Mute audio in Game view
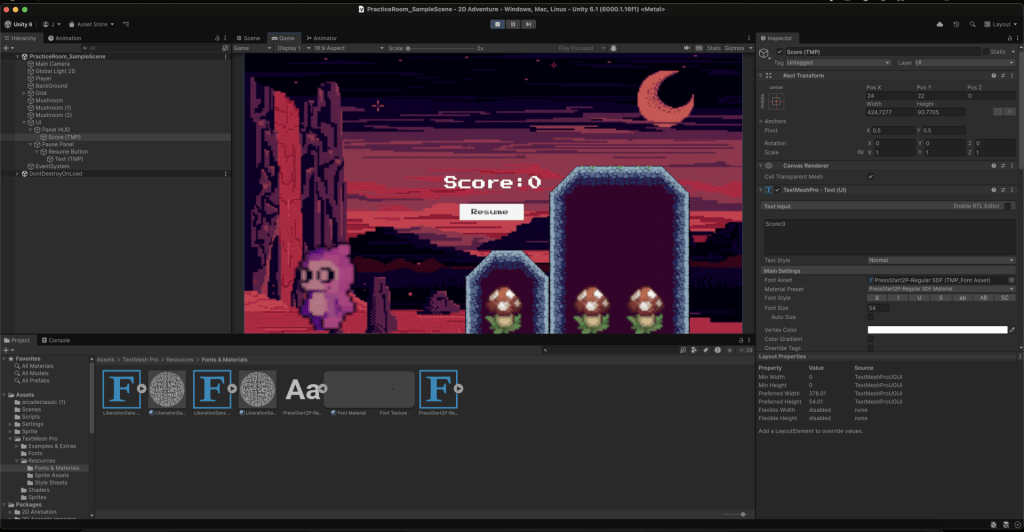 click(x=685, y=47)
